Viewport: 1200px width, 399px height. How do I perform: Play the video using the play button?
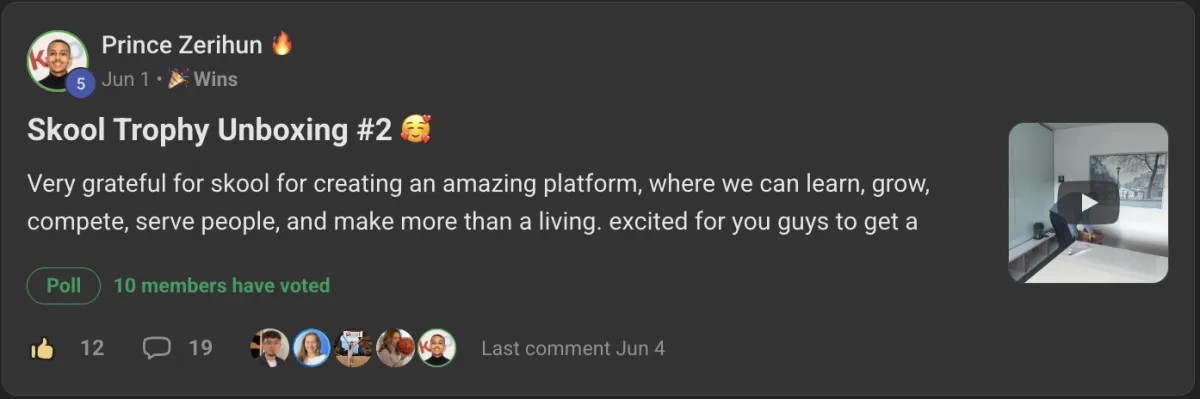(x=1089, y=202)
